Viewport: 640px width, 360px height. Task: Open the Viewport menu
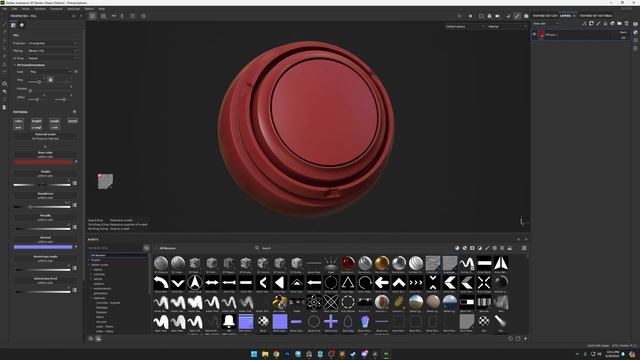(x=56, y=9)
